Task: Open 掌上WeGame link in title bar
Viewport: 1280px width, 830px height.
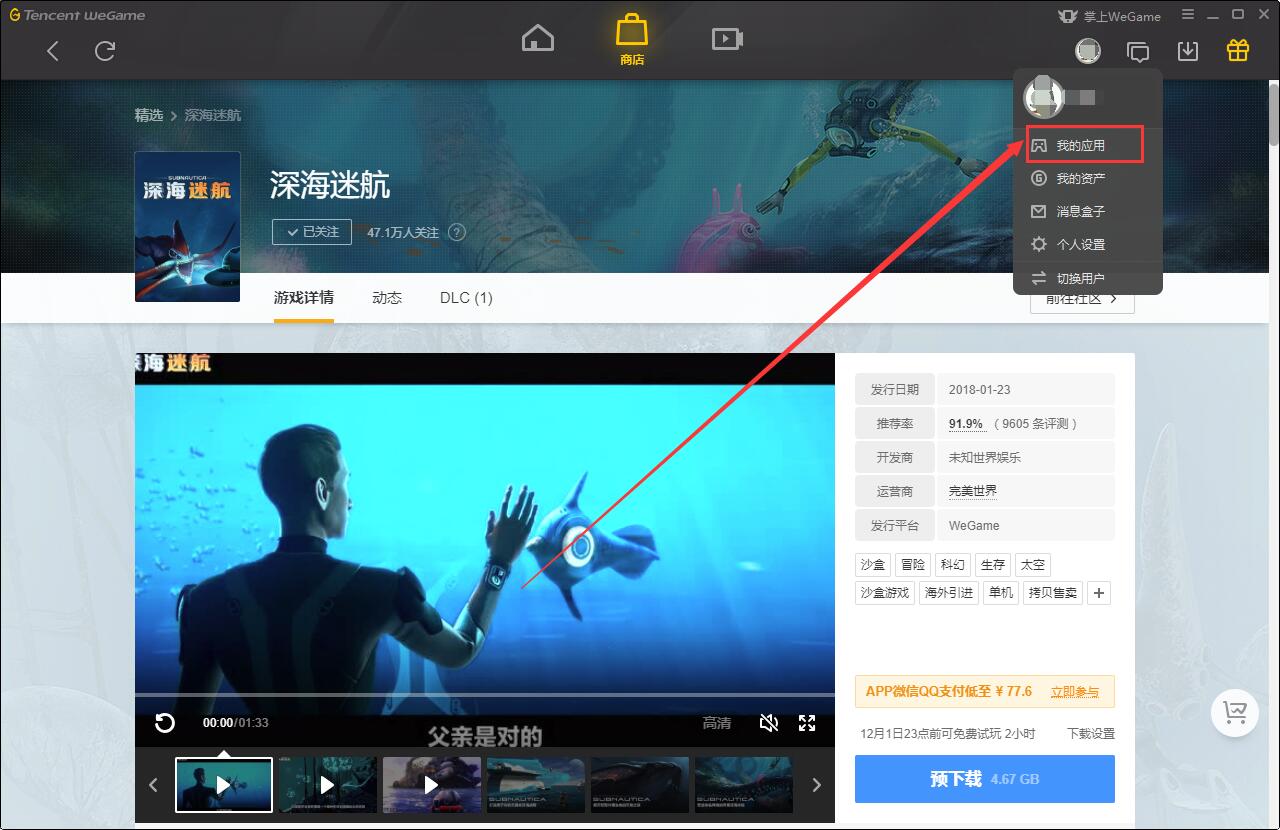Action: point(1109,16)
